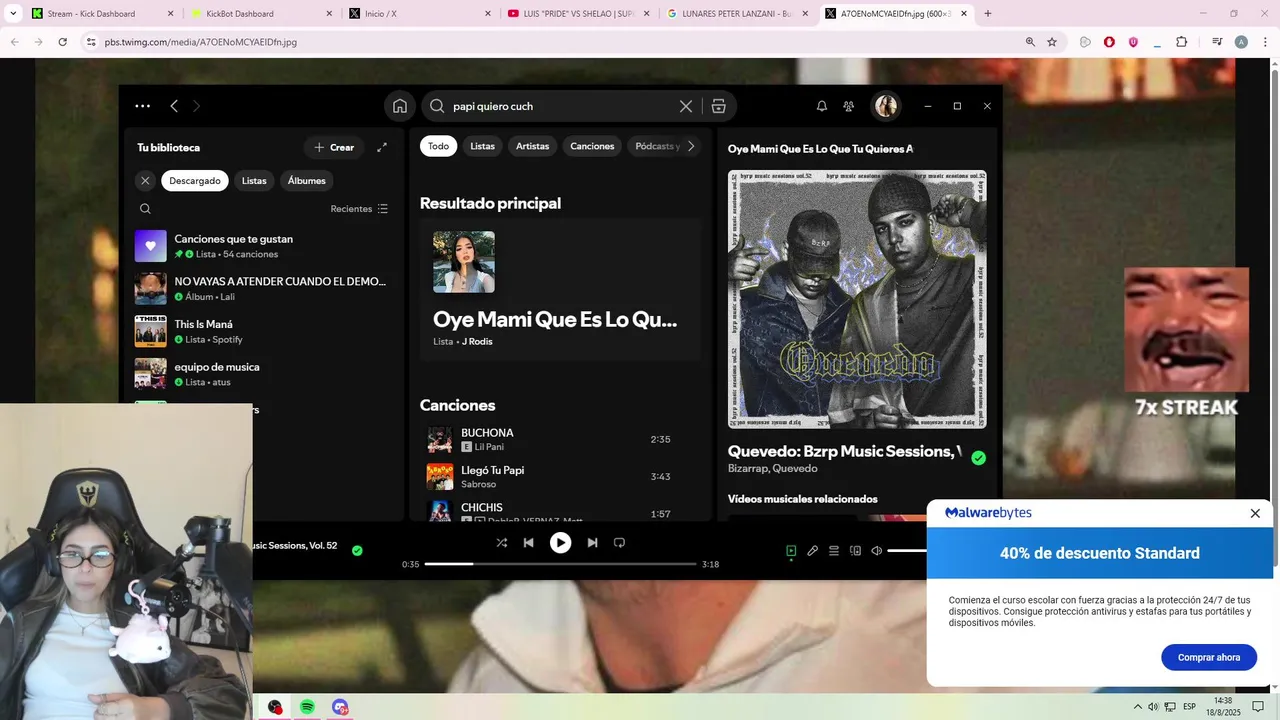The width and height of the screenshot is (1280, 720).
Task: Switch to the Inicio / X tab
Action: click(x=418, y=13)
